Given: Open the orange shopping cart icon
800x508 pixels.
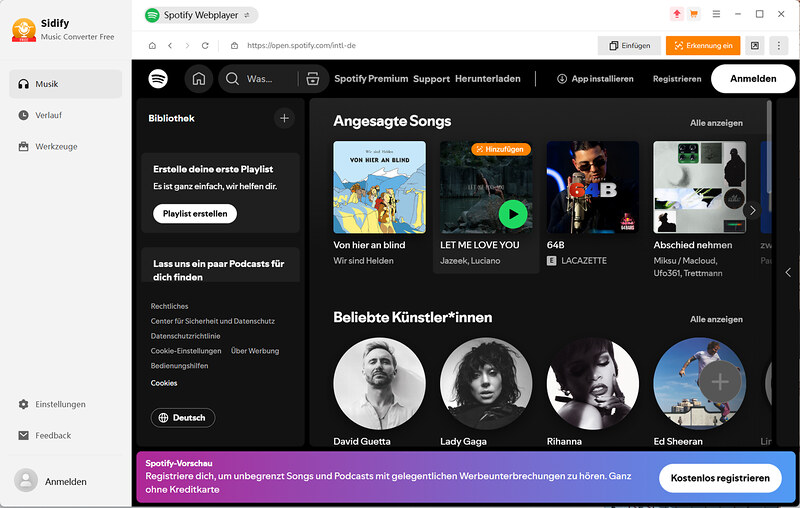Looking at the screenshot, I should tap(693, 14).
